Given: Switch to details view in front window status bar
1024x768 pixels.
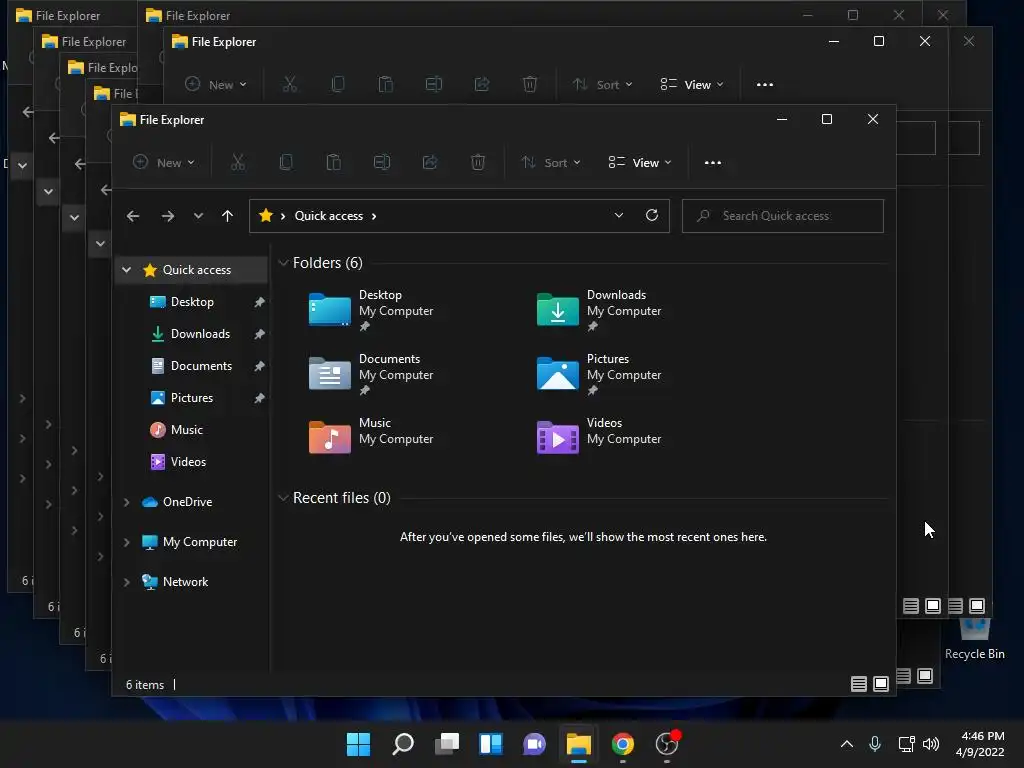Looking at the screenshot, I should [859, 684].
